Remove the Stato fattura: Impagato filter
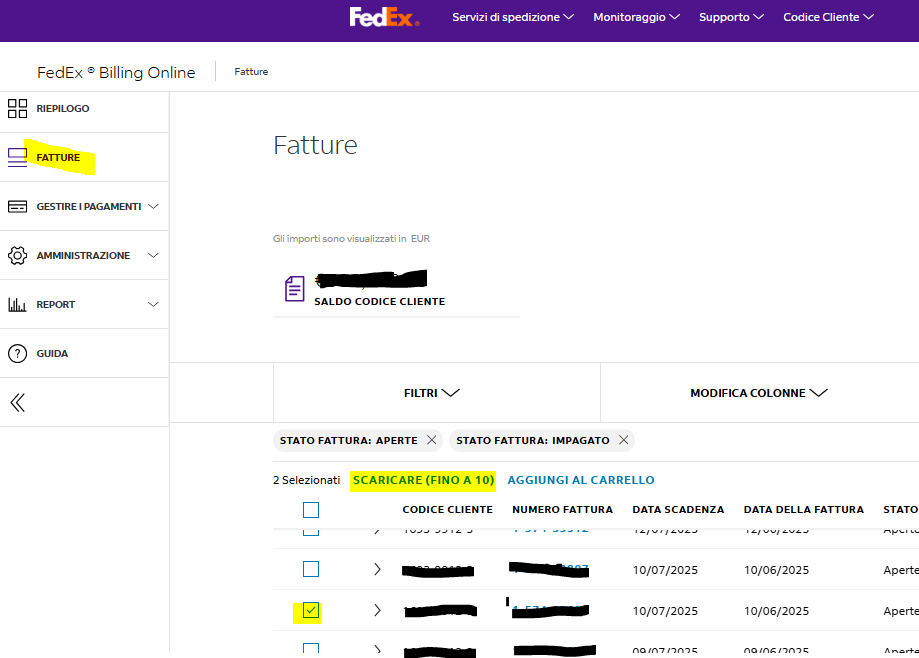The image size is (919, 658). [624, 439]
